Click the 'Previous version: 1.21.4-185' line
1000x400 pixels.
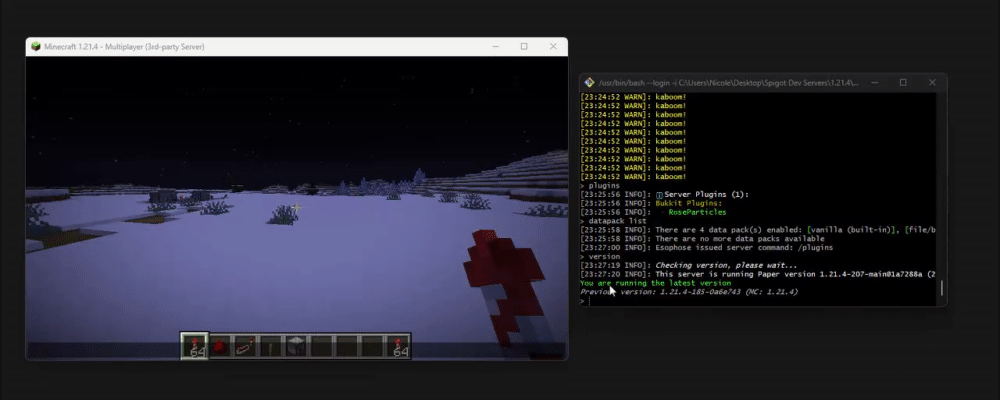coord(689,292)
